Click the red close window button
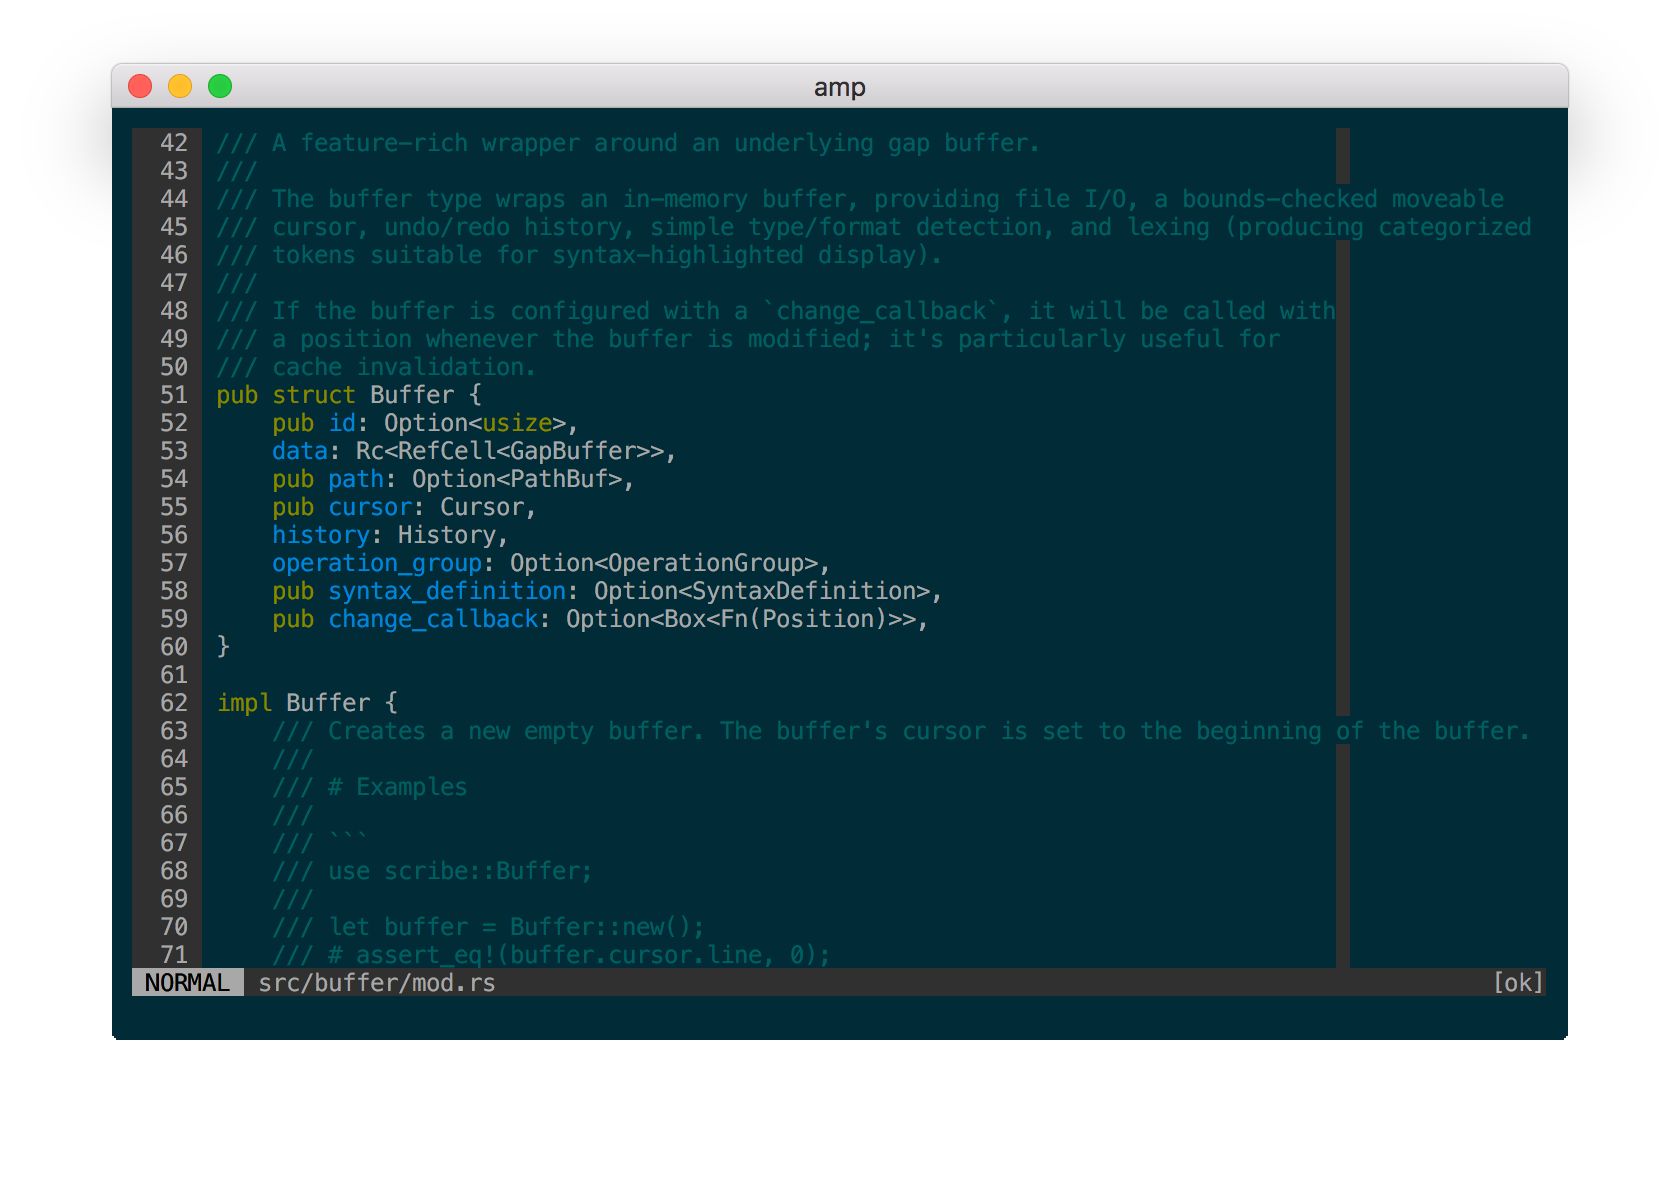1680x1200 pixels. point(140,87)
